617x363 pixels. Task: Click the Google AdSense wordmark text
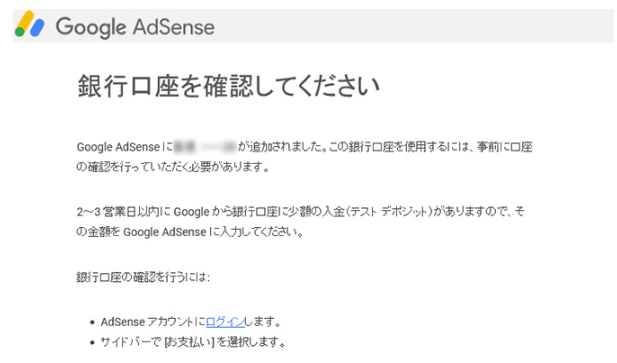[x=135, y=27]
